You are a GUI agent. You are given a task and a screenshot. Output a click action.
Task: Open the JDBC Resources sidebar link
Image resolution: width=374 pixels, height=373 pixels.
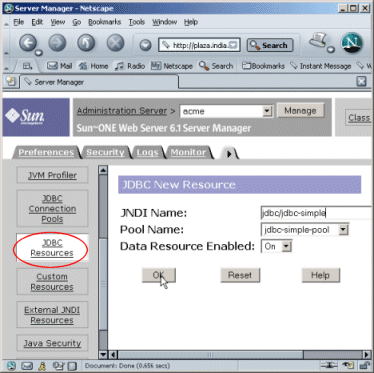point(52,248)
